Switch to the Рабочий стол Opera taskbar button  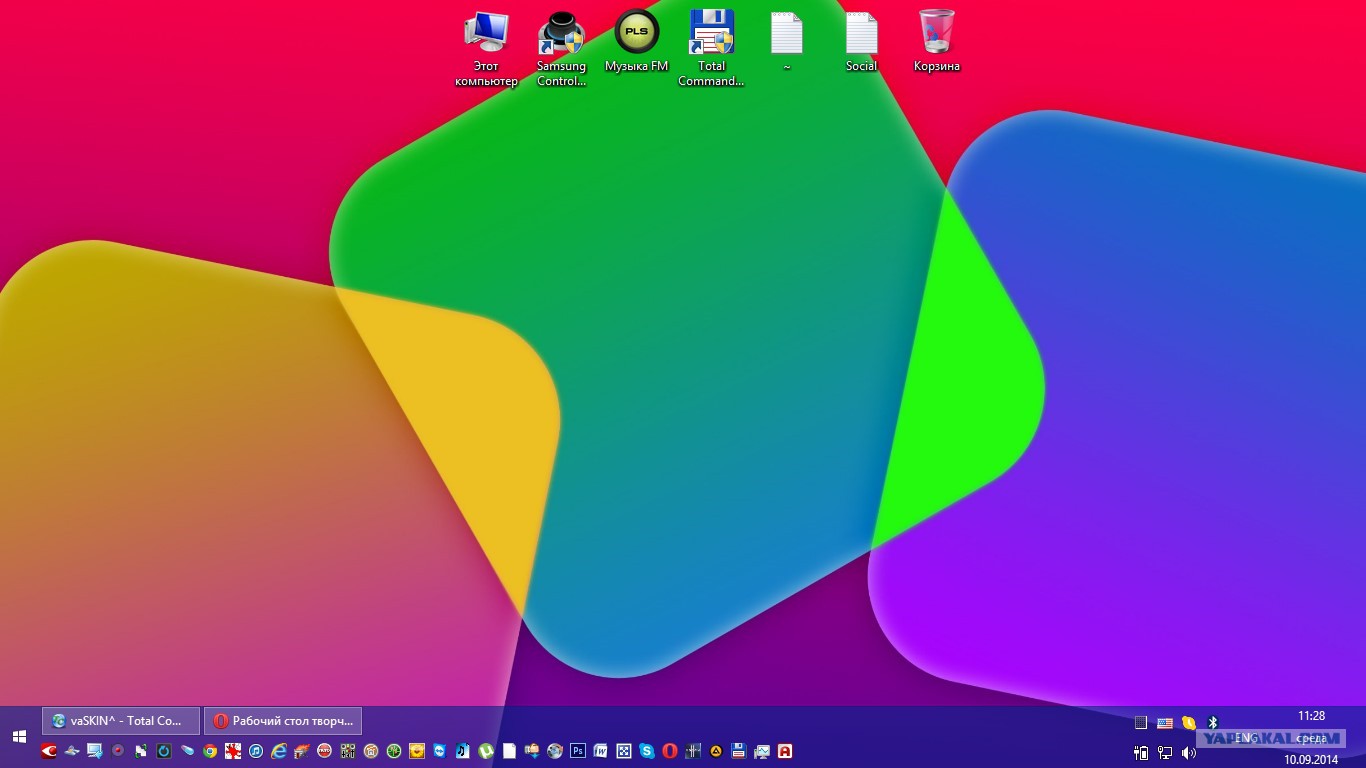pyautogui.click(x=283, y=721)
